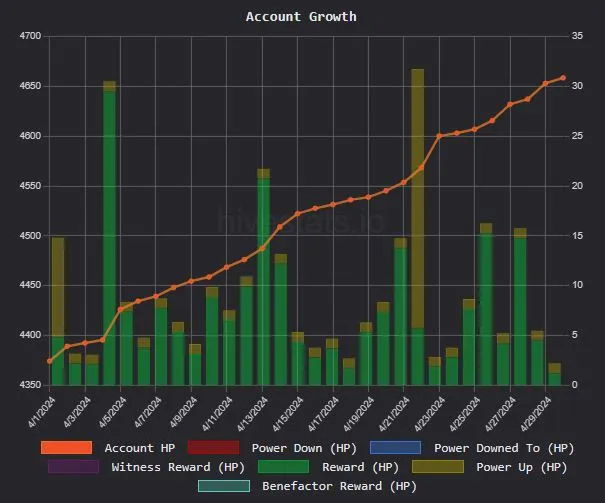Click the 4/13/2024 x-axis label
605x503 pixels.
(253, 414)
